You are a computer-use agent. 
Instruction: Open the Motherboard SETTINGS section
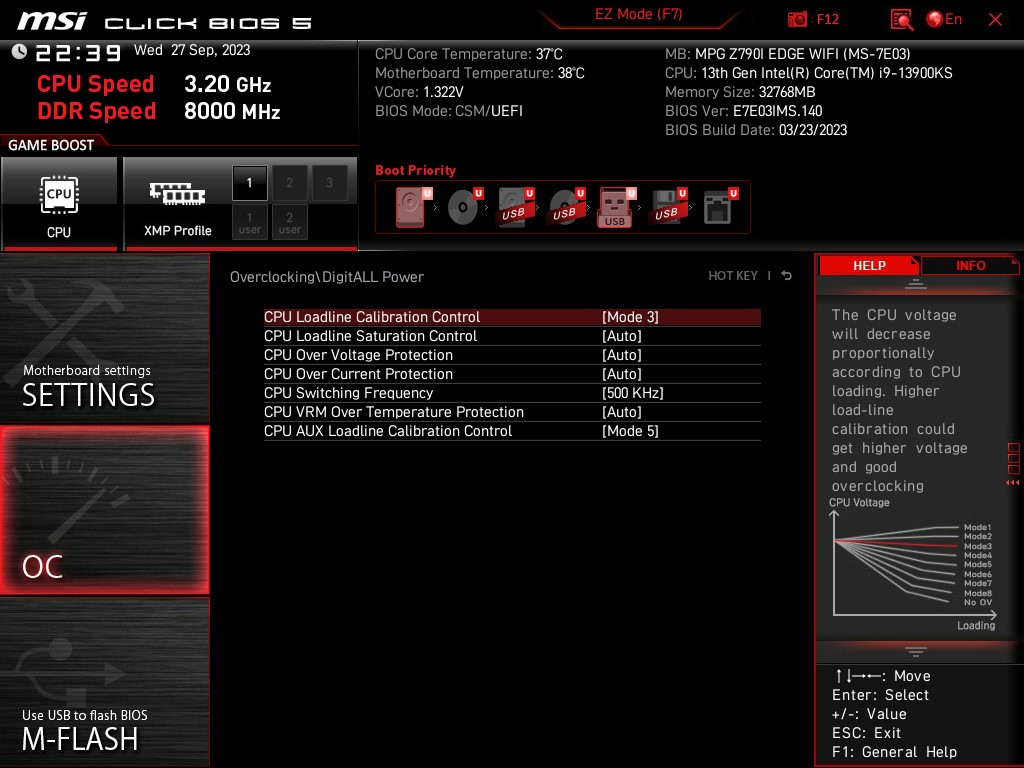(104, 339)
